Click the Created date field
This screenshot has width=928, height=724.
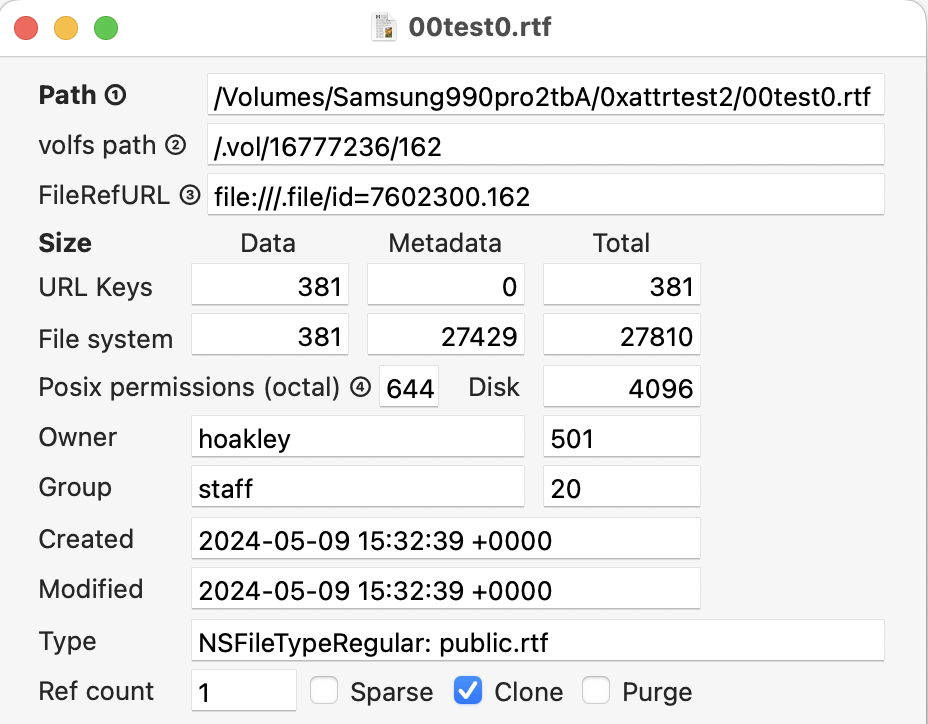445,538
